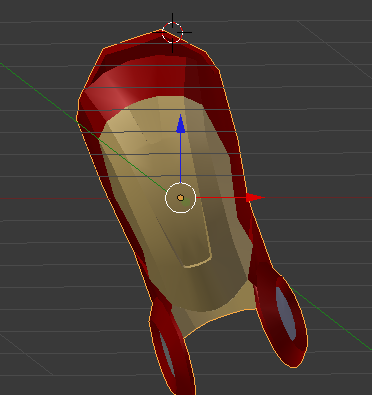Click the 3D cursor crosshair at rocket tip
The height and width of the screenshot is (395, 372).
(x=172, y=33)
